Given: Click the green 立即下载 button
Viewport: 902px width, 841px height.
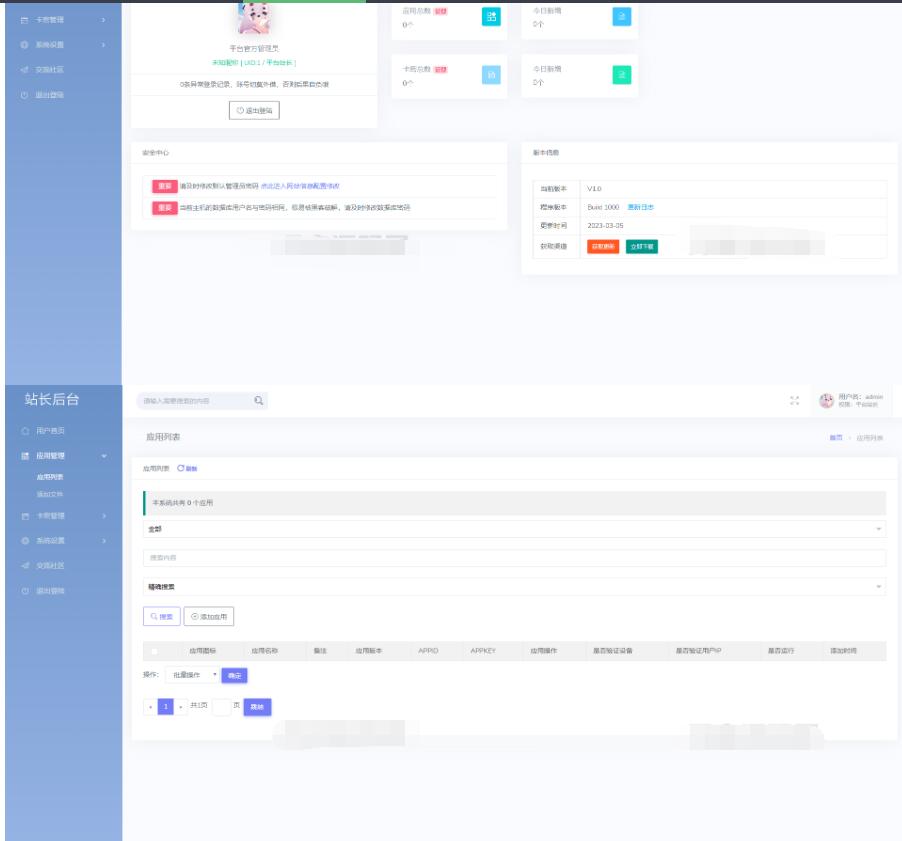Looking at the screenshot, I should tap(642, 246).
